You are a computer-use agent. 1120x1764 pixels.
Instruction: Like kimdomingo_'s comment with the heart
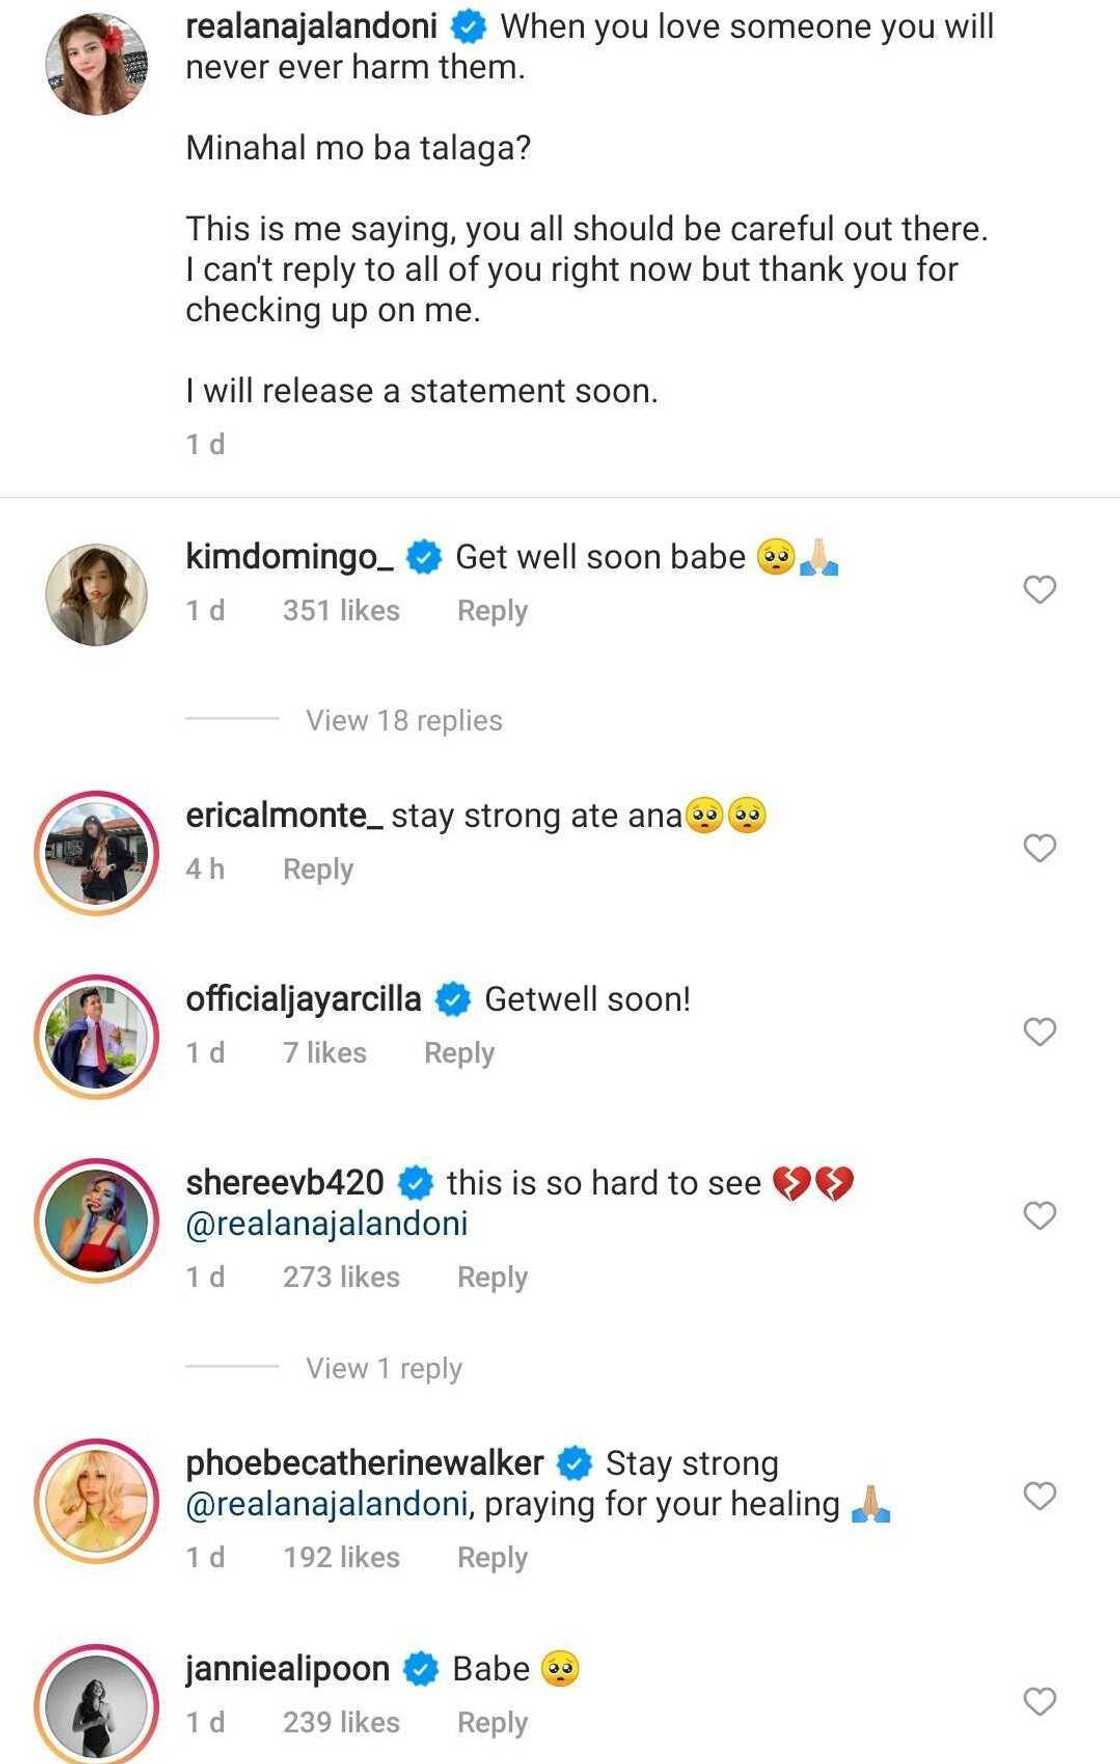(x=1039, y=590)
